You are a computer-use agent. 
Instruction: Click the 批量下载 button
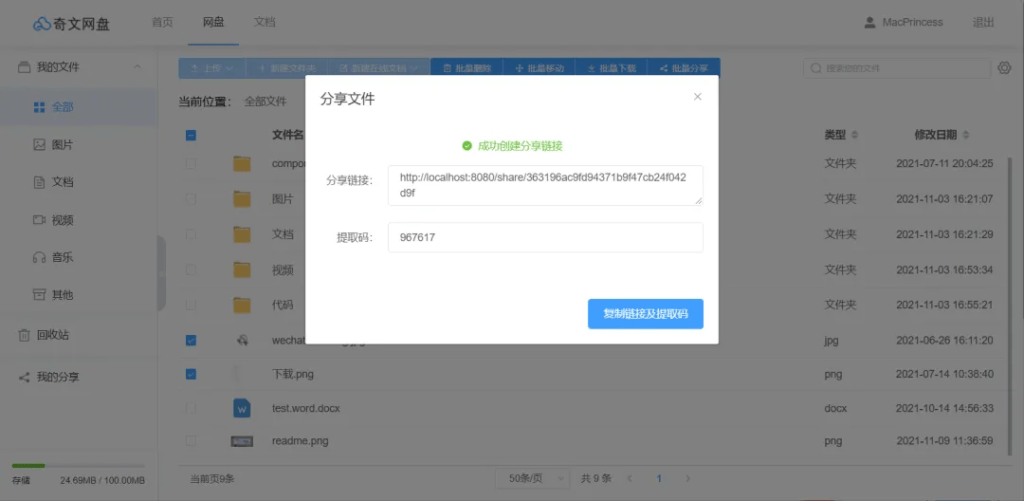click(x=611, y=68)
